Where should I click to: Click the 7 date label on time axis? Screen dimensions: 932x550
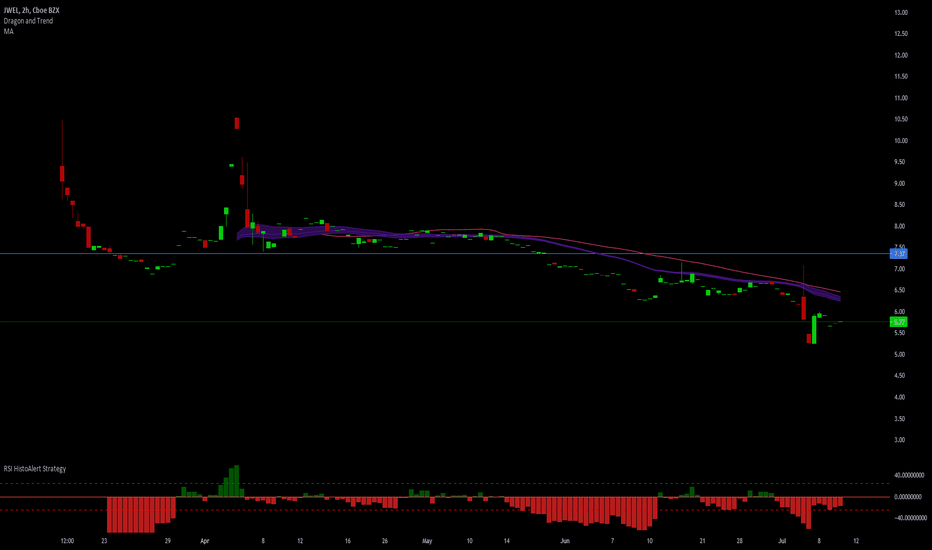(612, 541)
